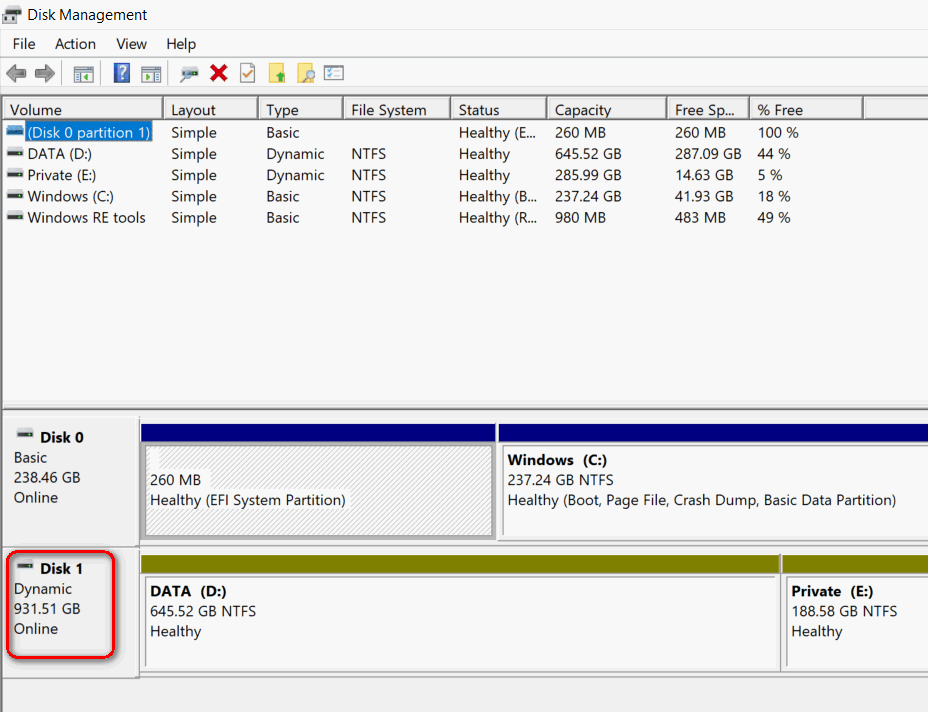
Task: Click the 14.63 GB free space cell
Action: (704, 175)
